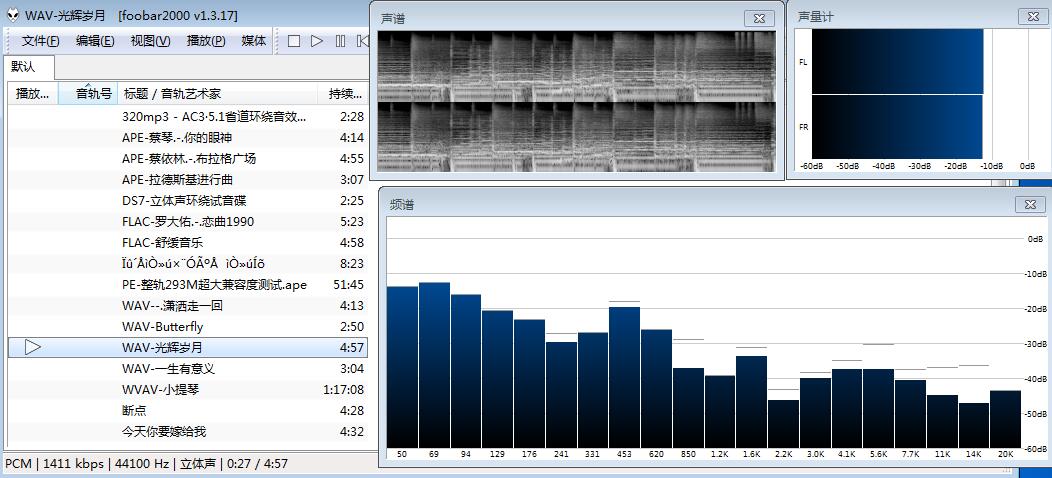Screen dimensions: 1052x478
Task: Open the 播放(P) menu
Action: click(206, 41)
